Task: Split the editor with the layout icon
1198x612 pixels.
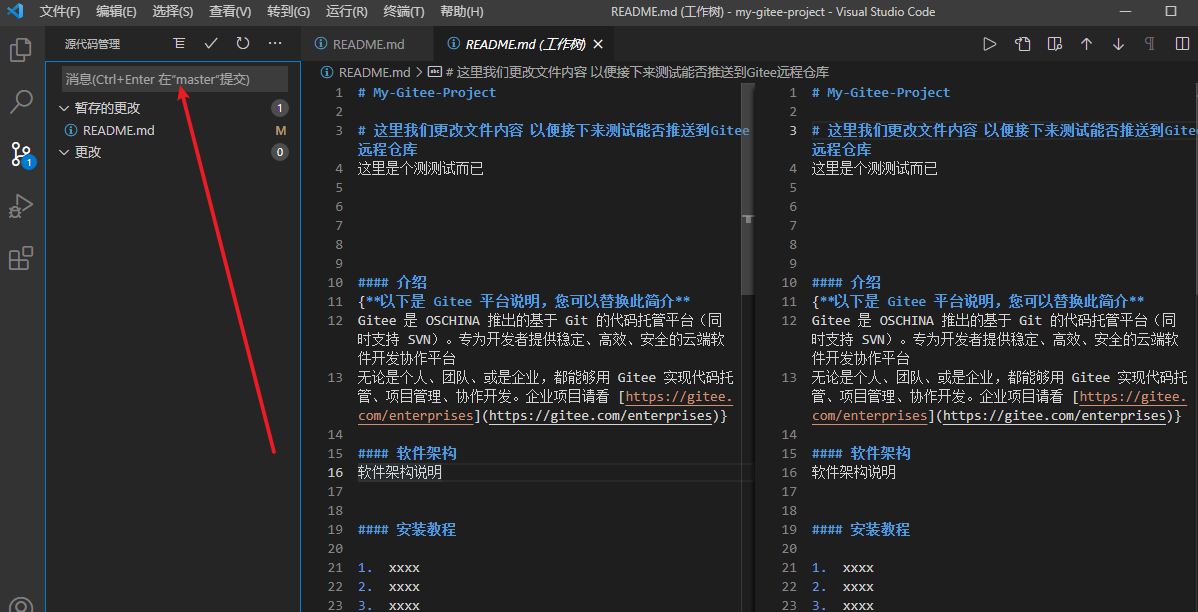Action: pyautogui.click(x=1182, y=44)
